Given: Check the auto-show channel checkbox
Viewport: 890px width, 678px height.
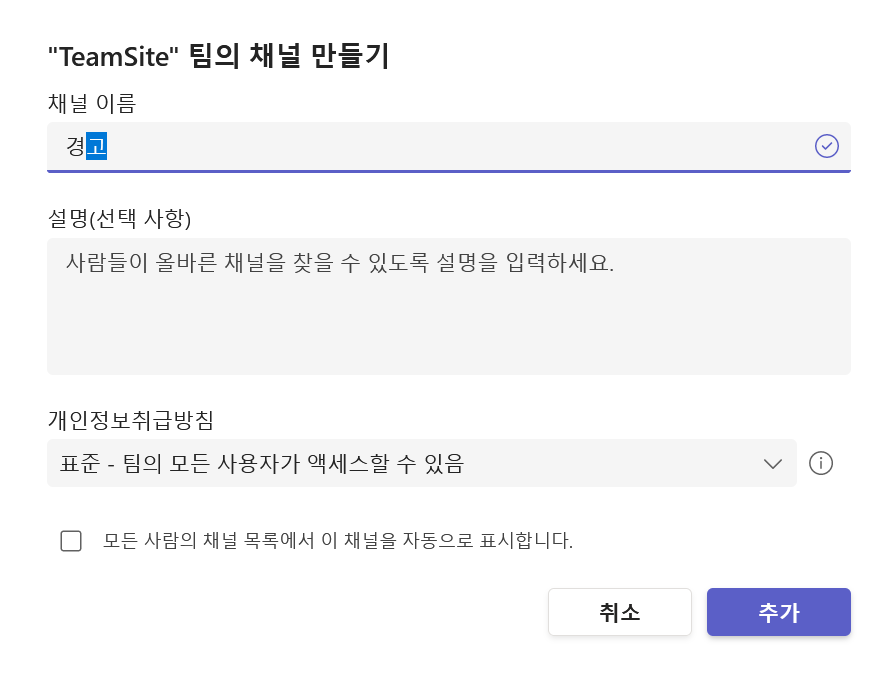Looking at the screenshot, I should point(71,541).
